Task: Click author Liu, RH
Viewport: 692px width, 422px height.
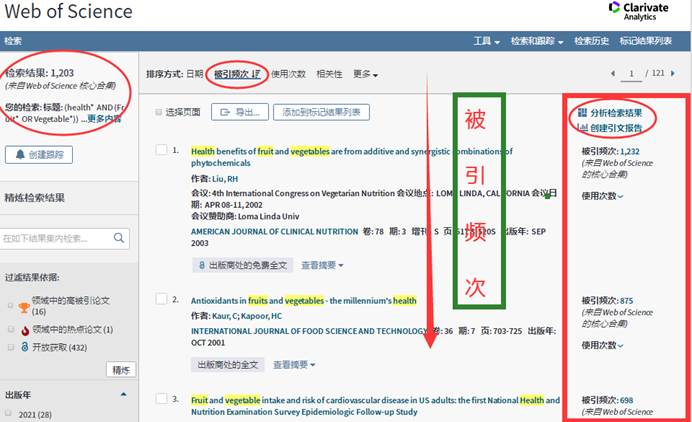Action: (225, 179)
